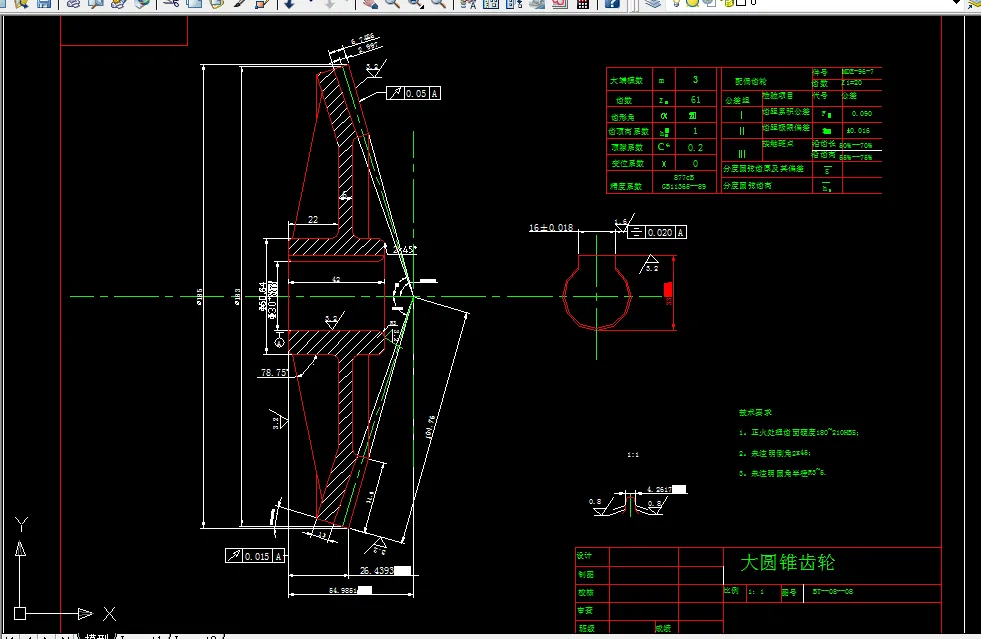Save the drawing with the floppy disk icon
Screen dimensions: 981x639
point(44,3)
